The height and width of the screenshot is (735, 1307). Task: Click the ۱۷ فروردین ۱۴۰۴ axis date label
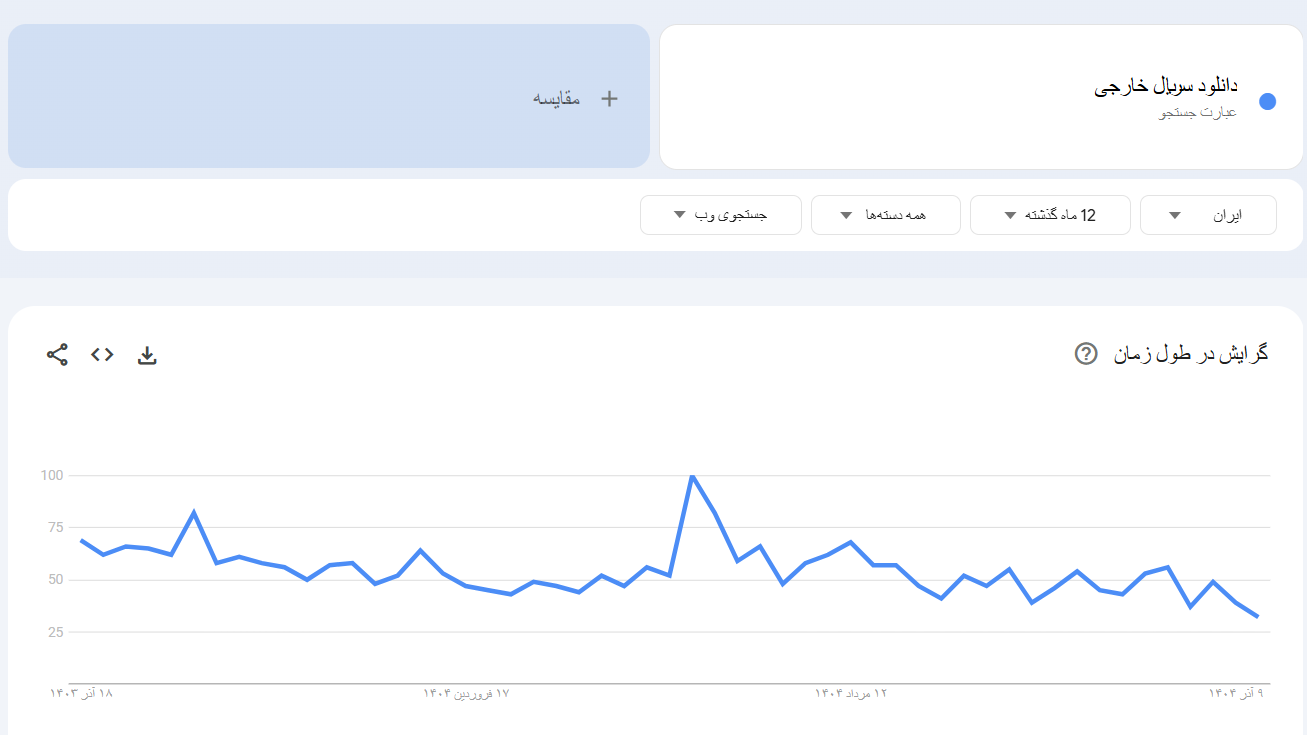tap(466, 692)
